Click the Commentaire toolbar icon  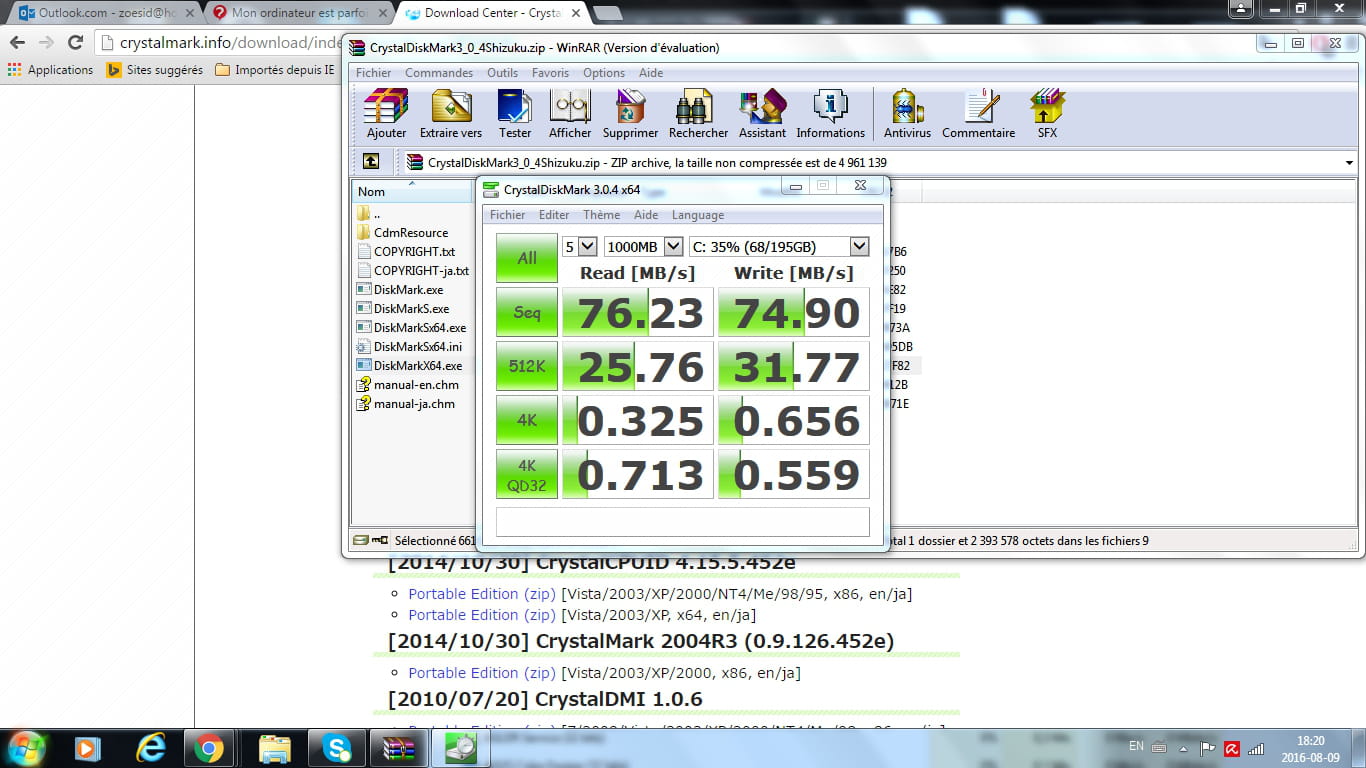[x=978, y=113]
